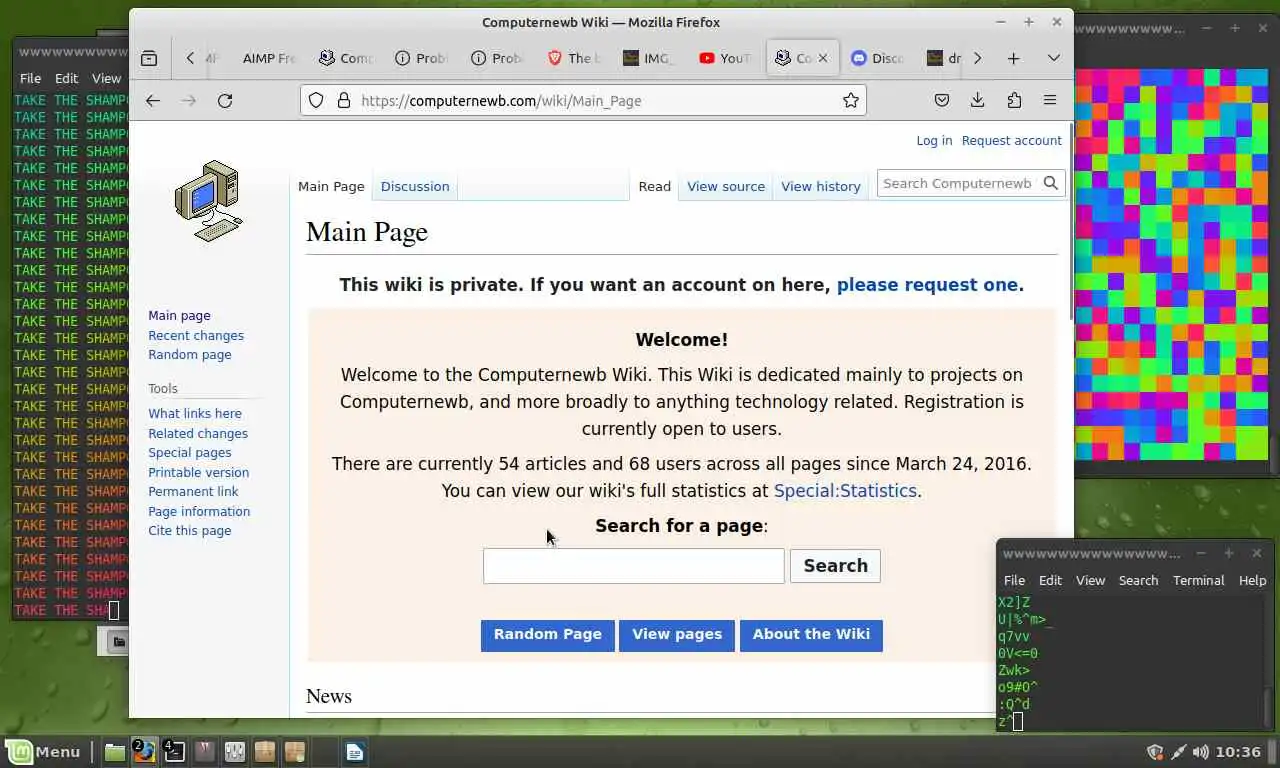
Task: Open Search menu in the lower right terminal
Action: tap(1138, 580)
